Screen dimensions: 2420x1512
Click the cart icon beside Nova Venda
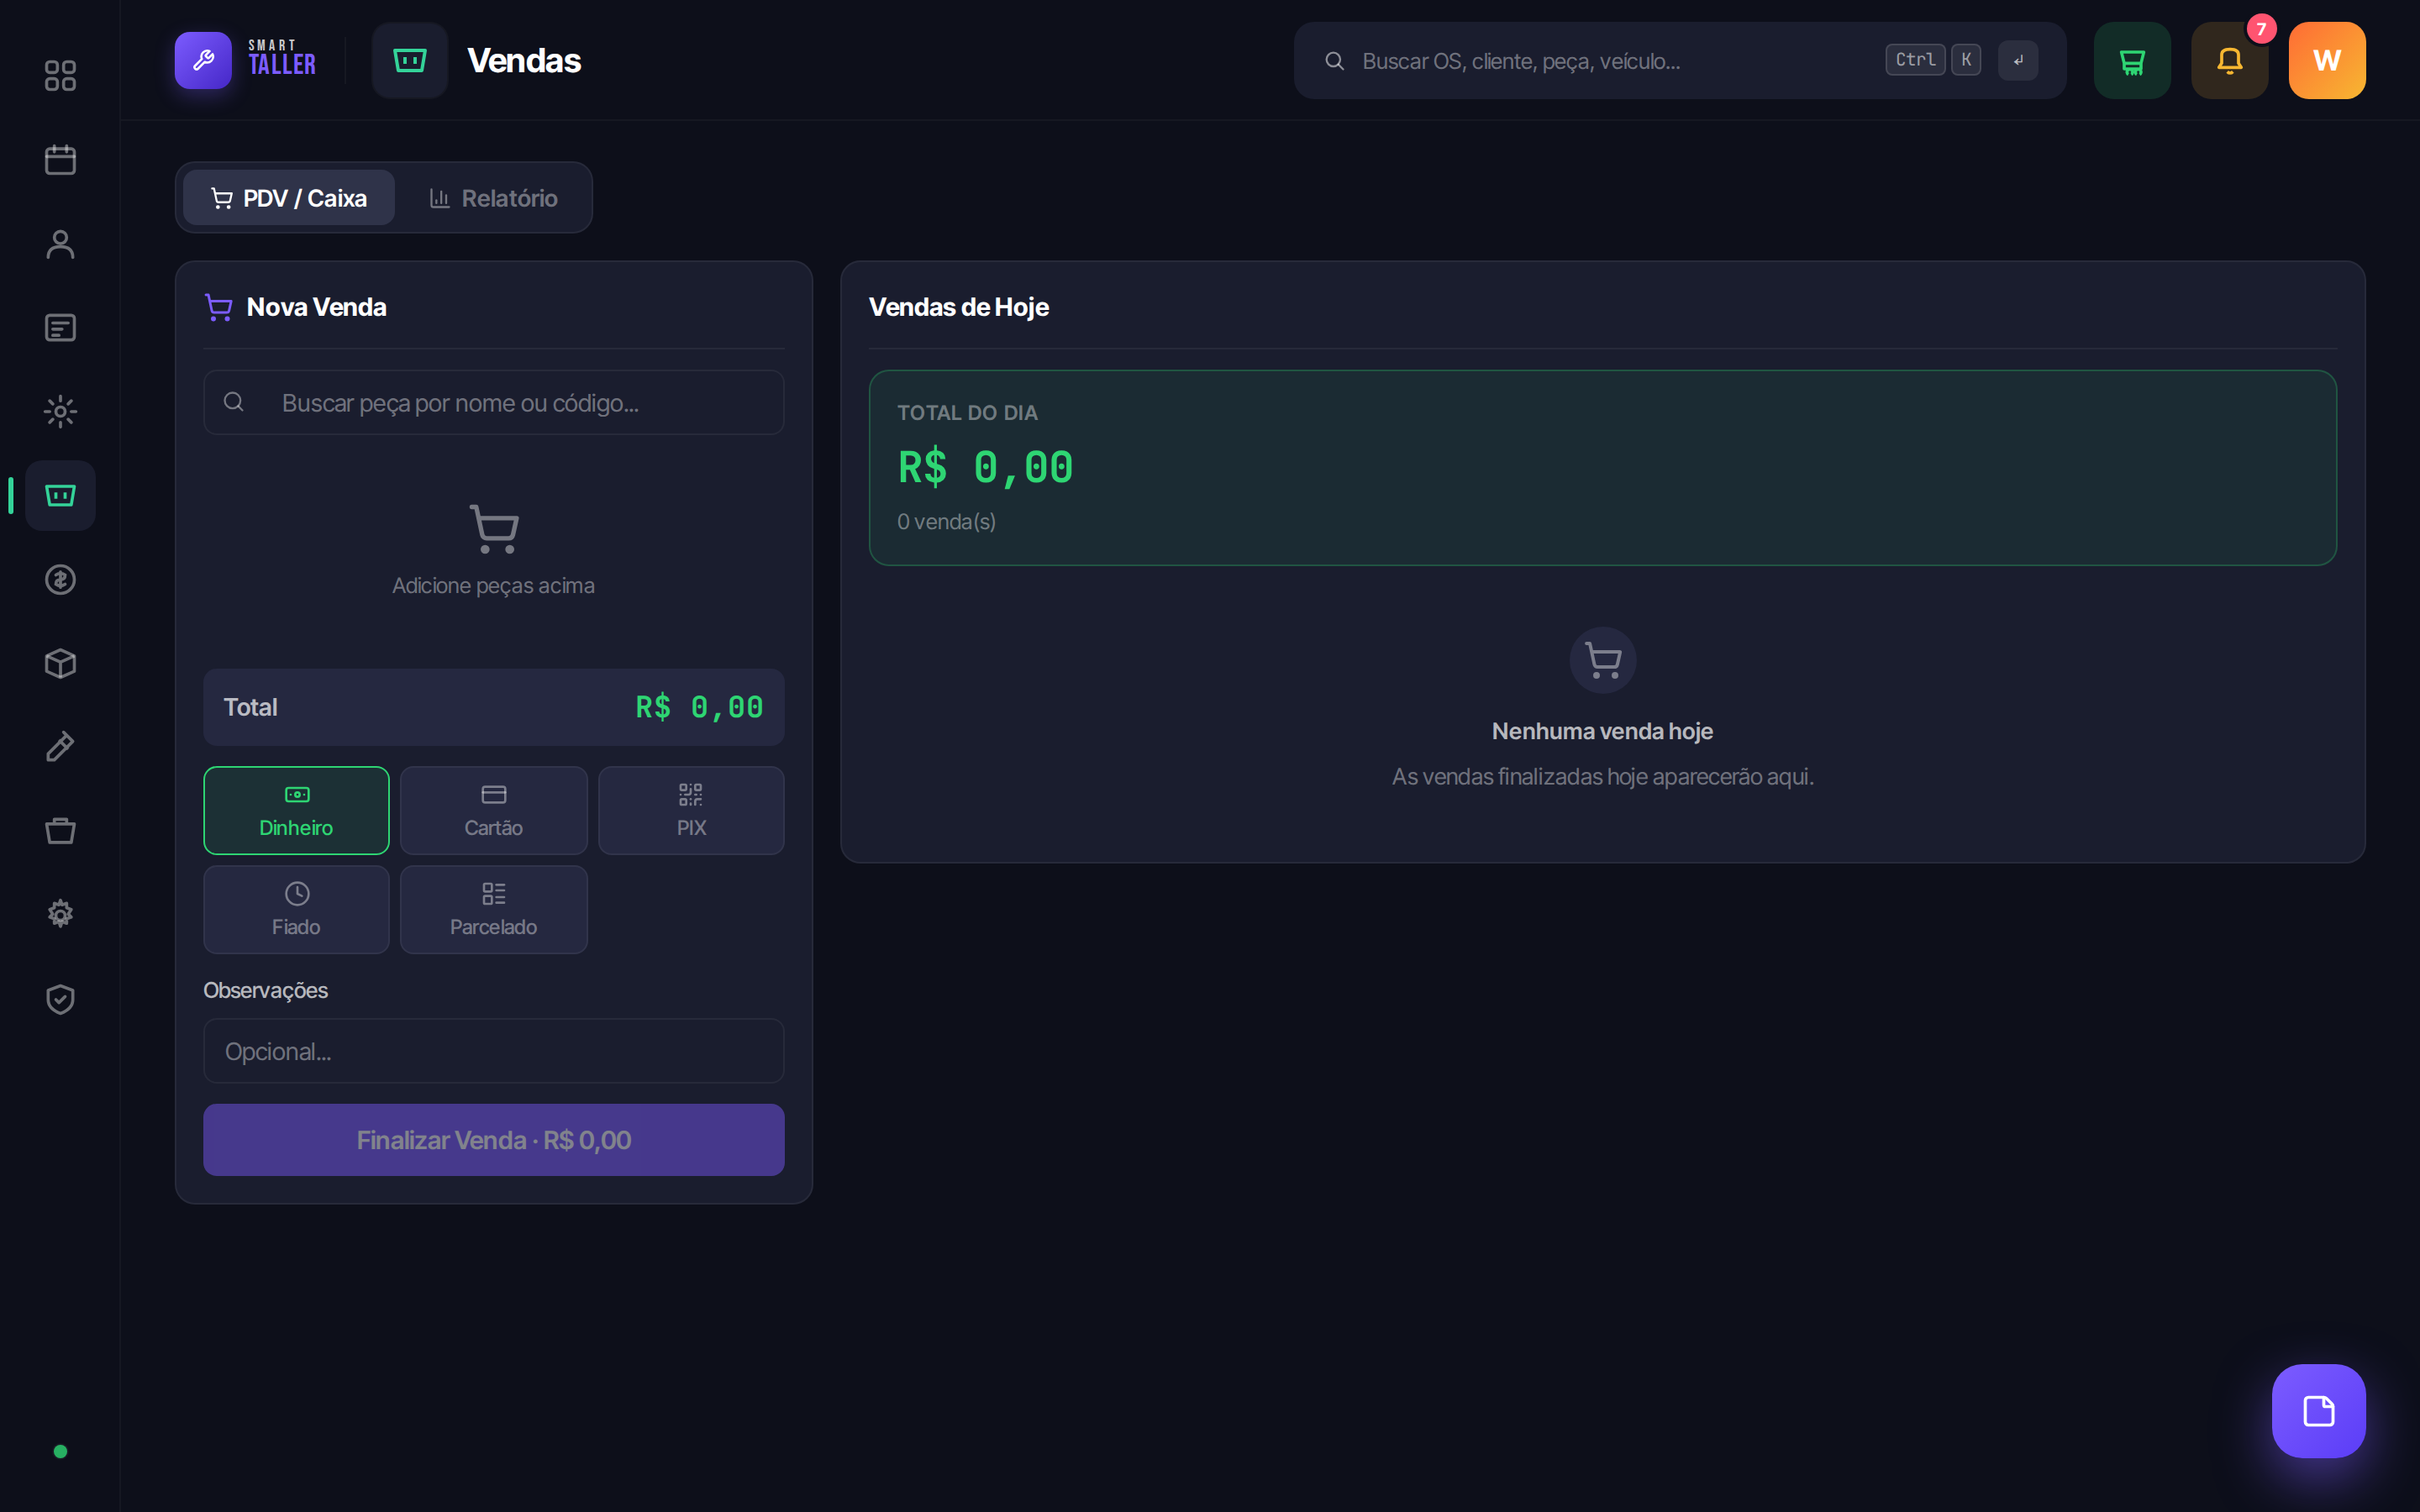click(x=219, y=307)
